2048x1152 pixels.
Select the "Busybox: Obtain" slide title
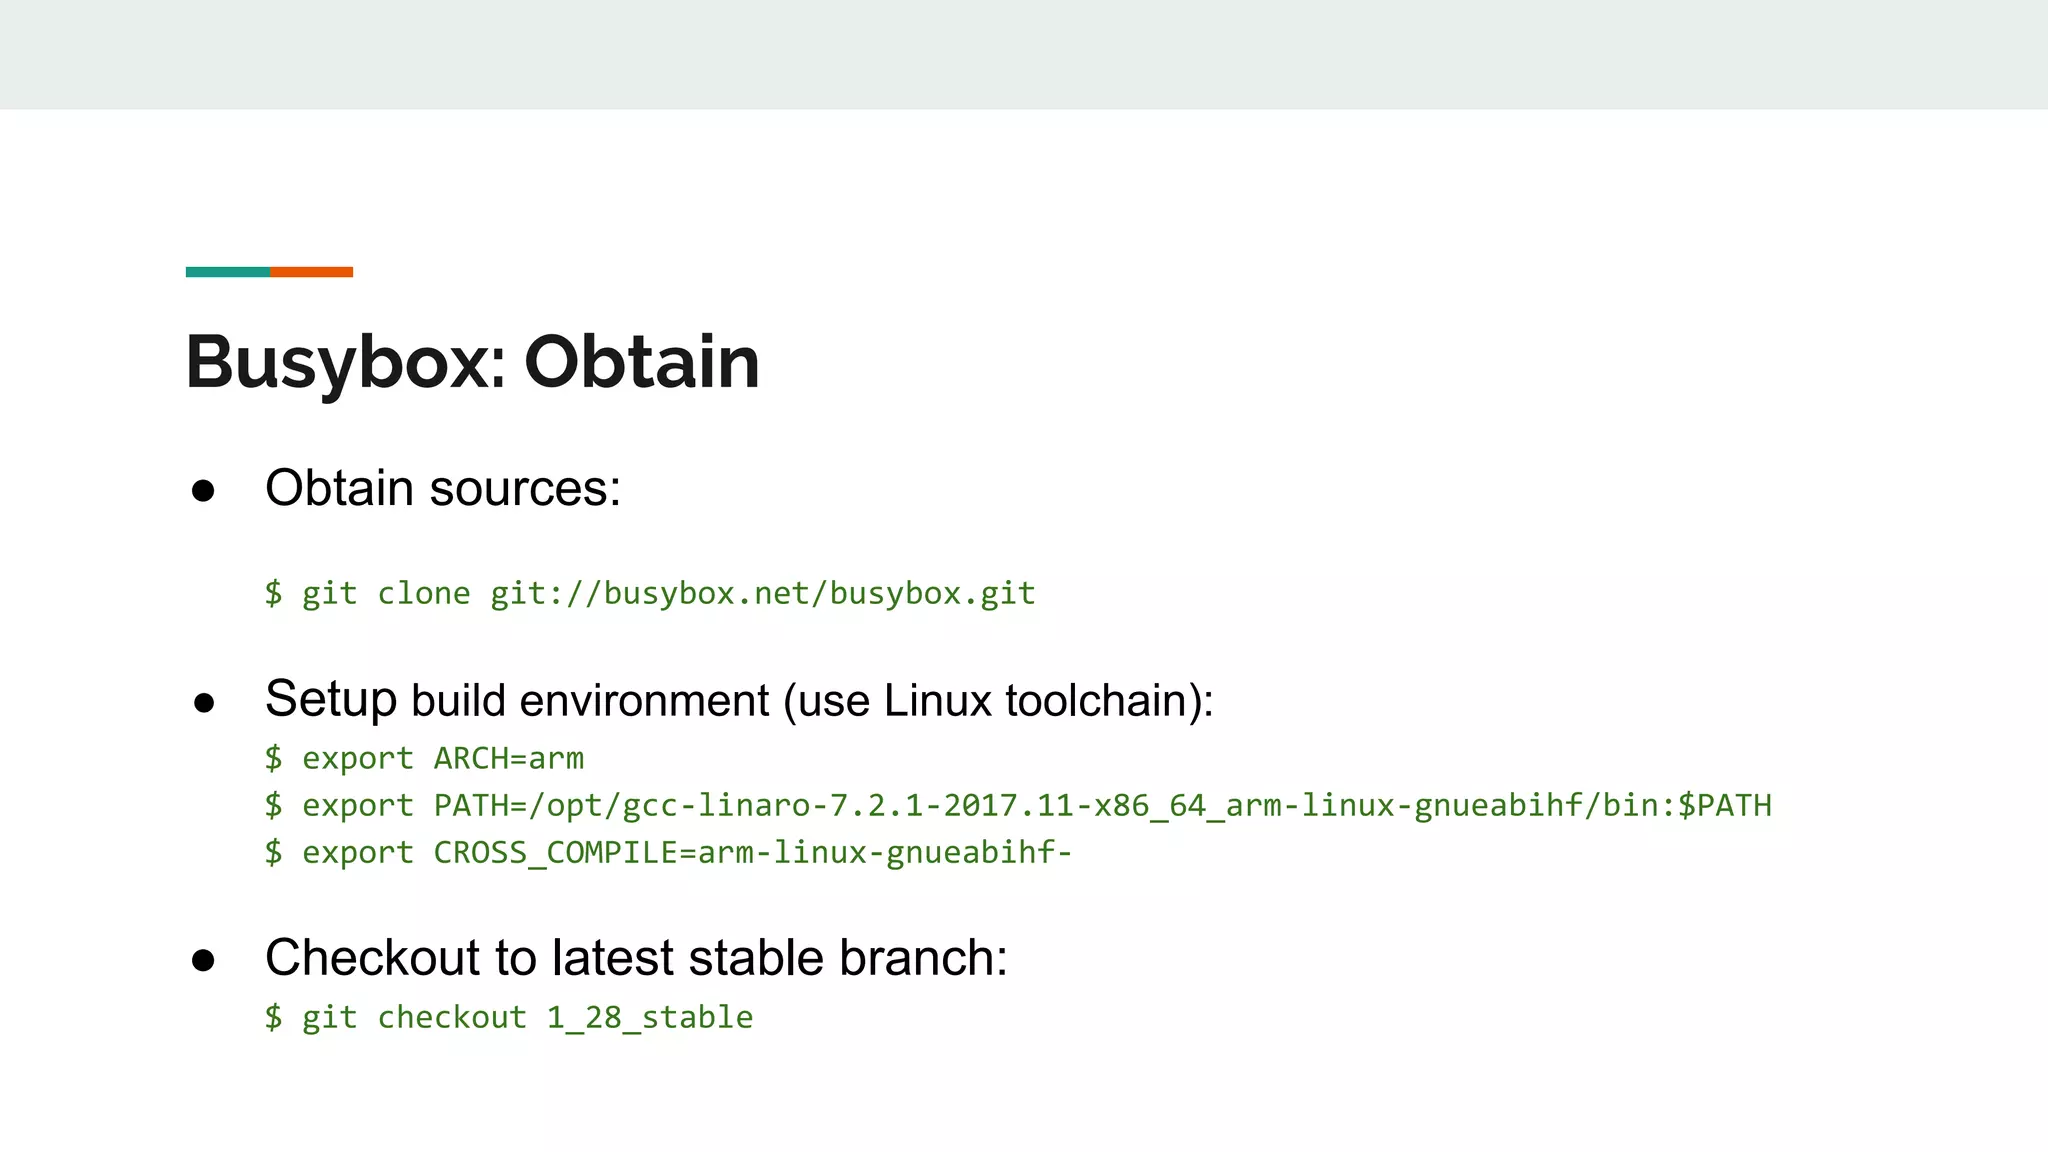click(x=472, y=362)
